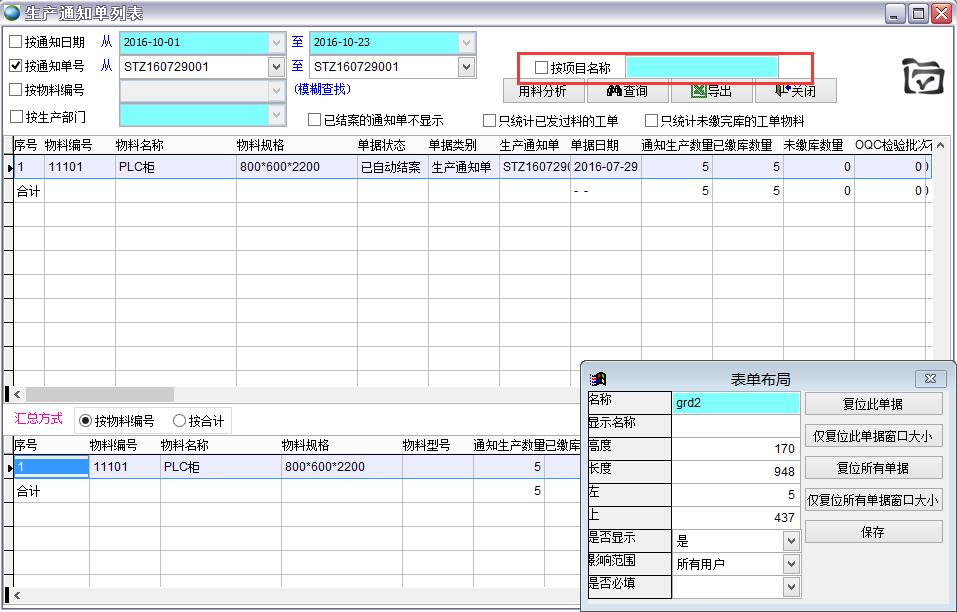Open the 是否必填 dropdown
957x612 pixels.
click(790, 587)
